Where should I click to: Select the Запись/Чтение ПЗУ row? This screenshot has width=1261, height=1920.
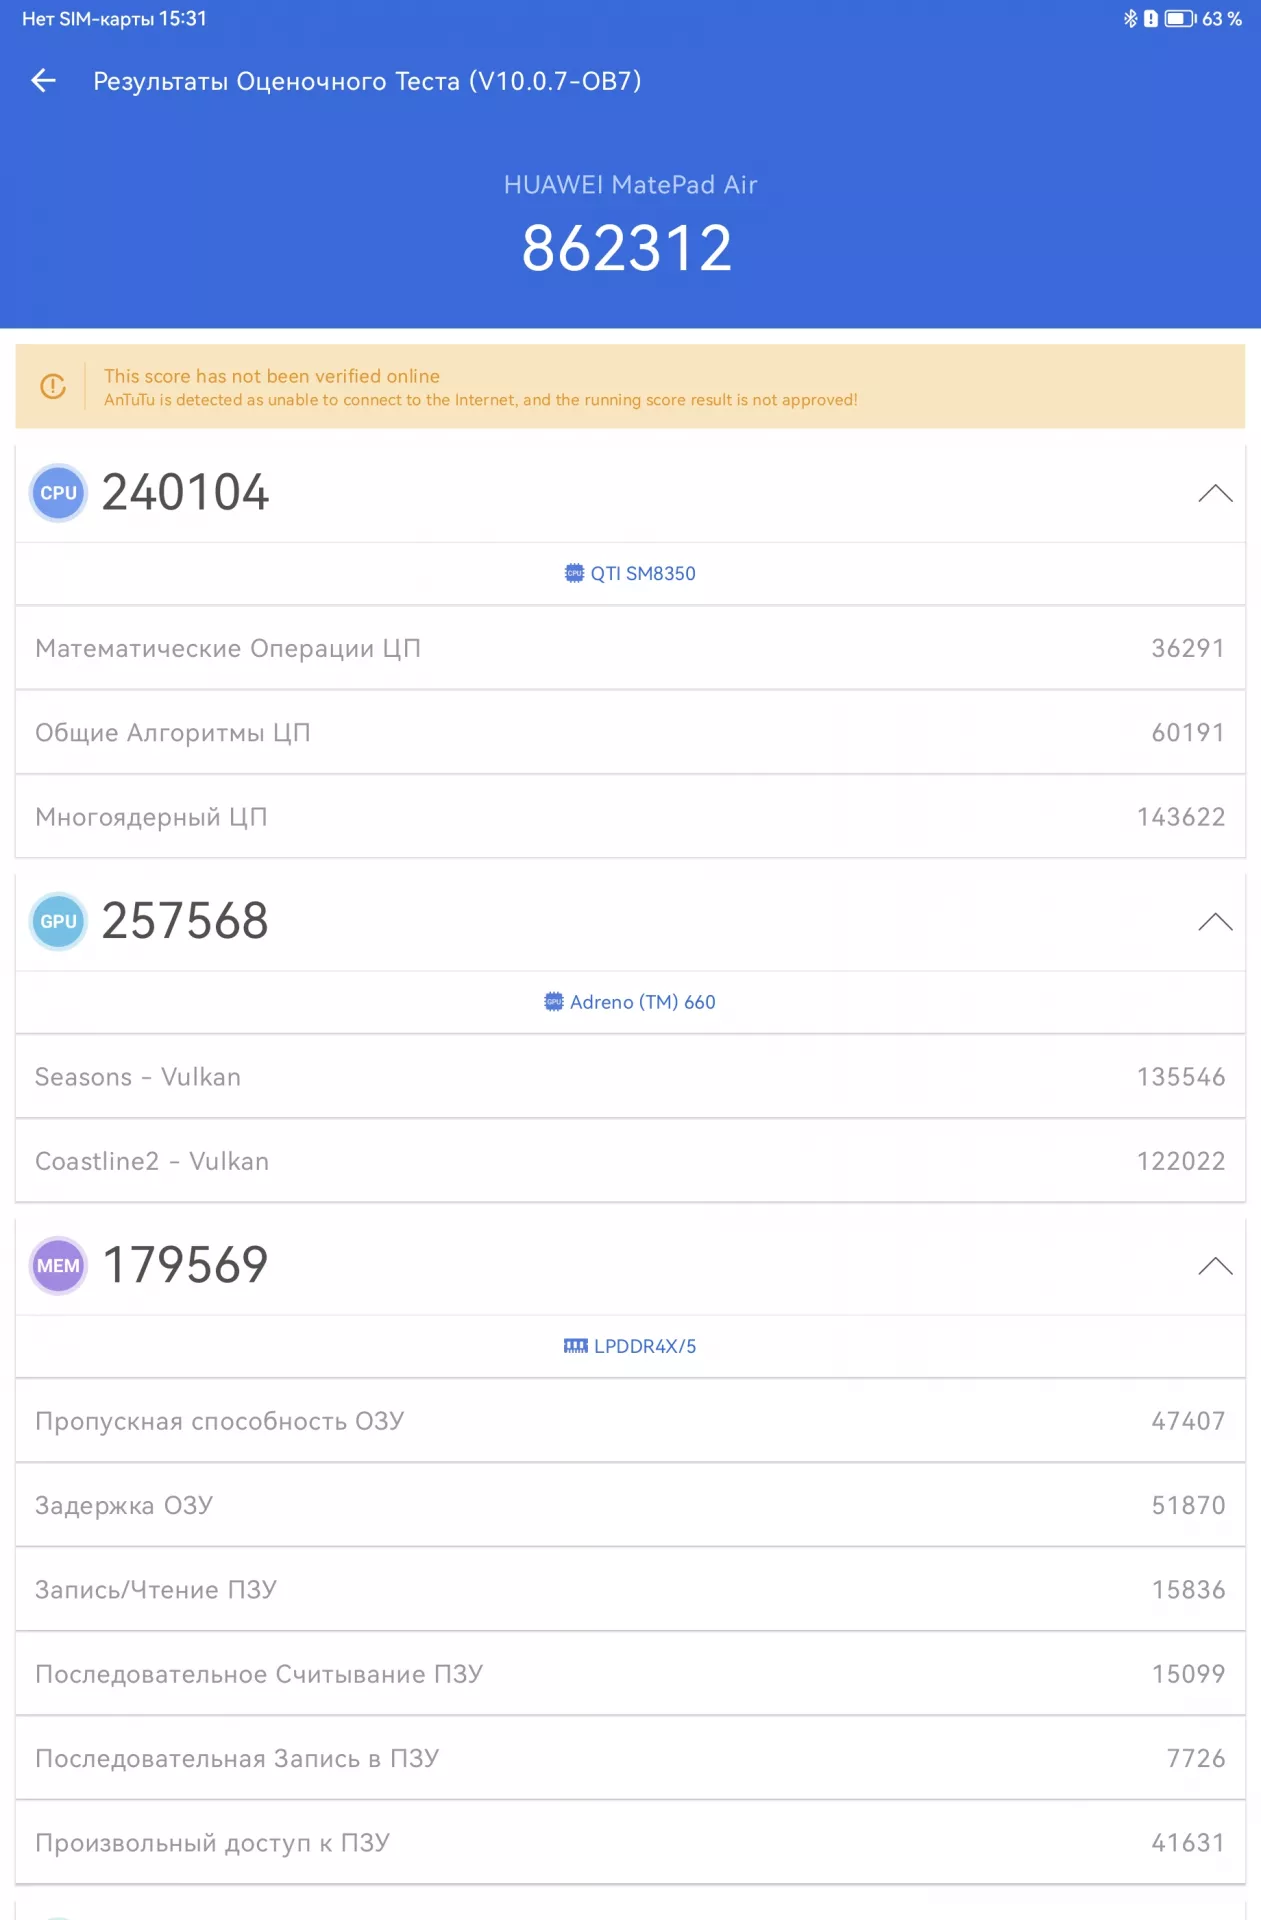tap(630, 1589)
